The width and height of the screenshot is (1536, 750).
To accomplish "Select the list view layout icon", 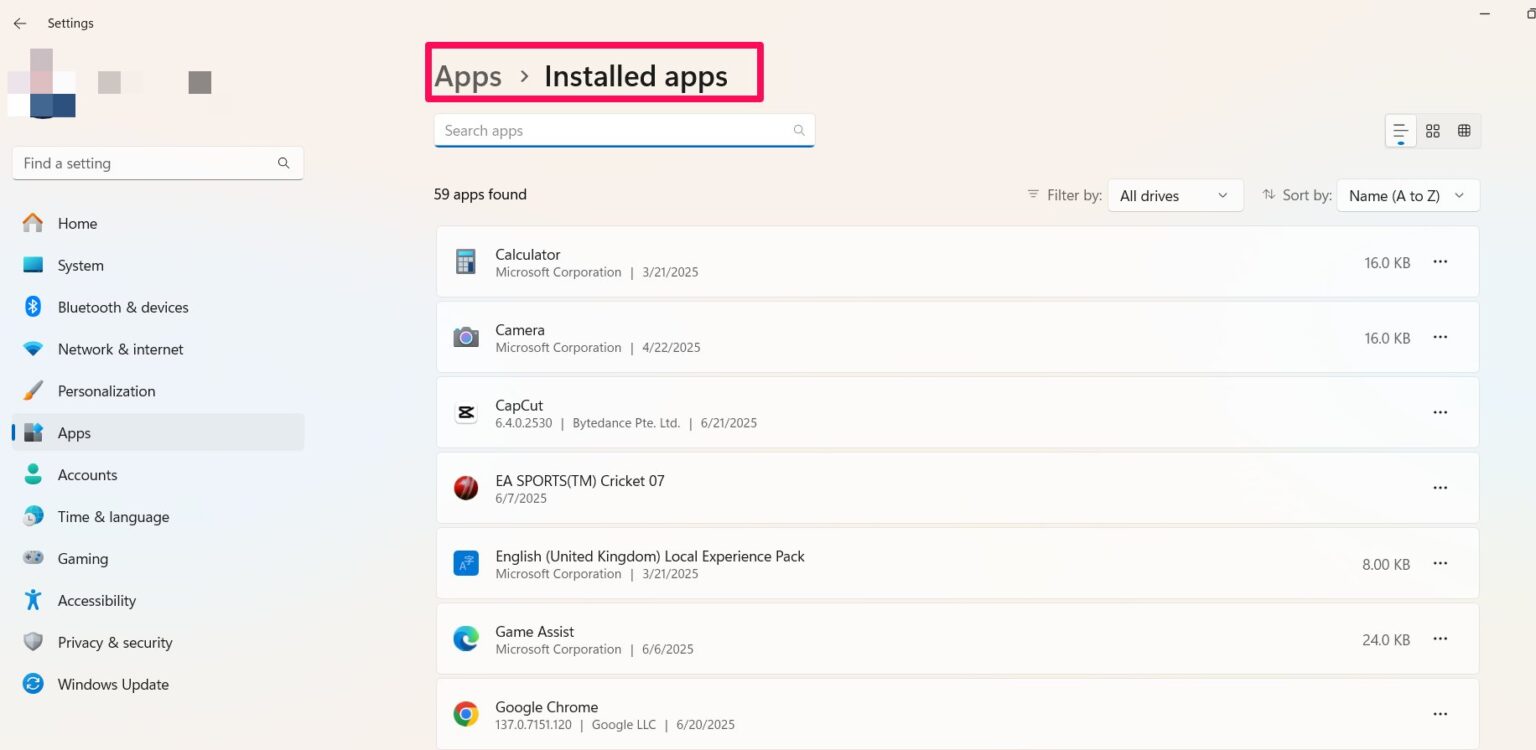I will tap(1399, 130).
